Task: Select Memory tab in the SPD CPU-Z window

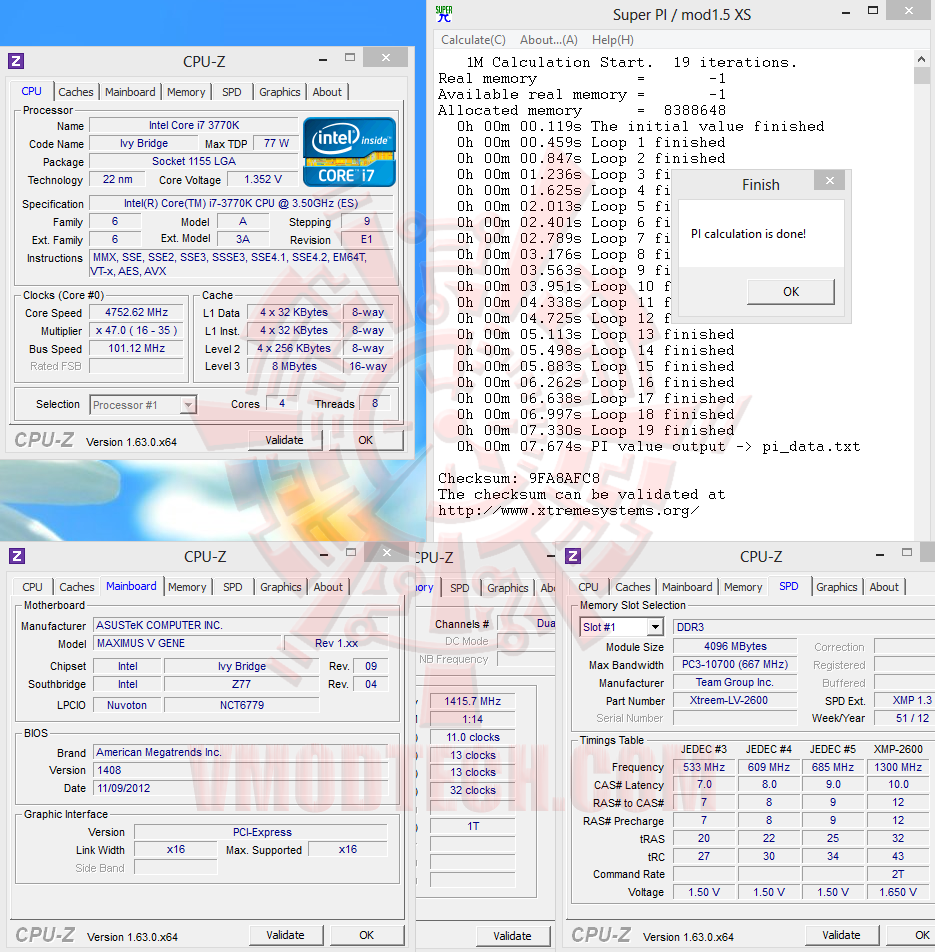Action: point(743,587)
